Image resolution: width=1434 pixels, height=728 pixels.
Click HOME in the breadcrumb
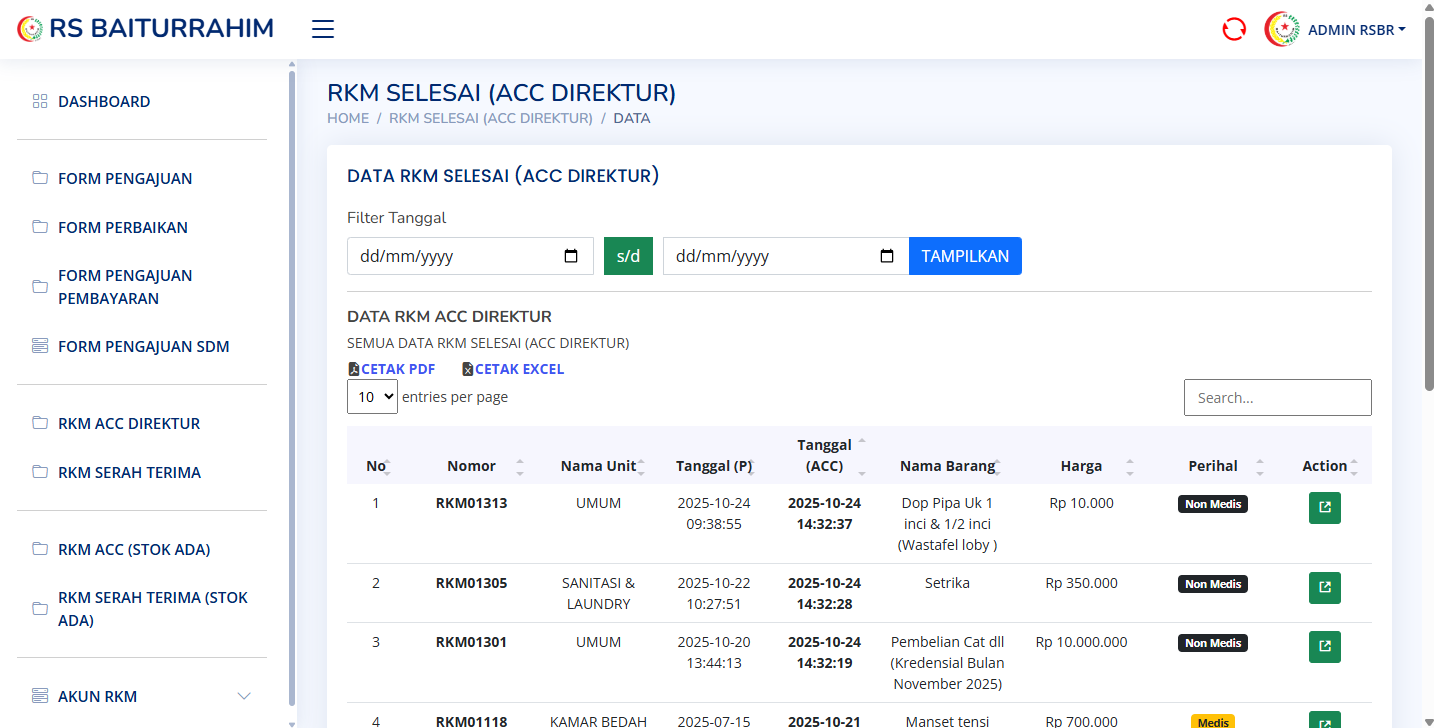348,118
